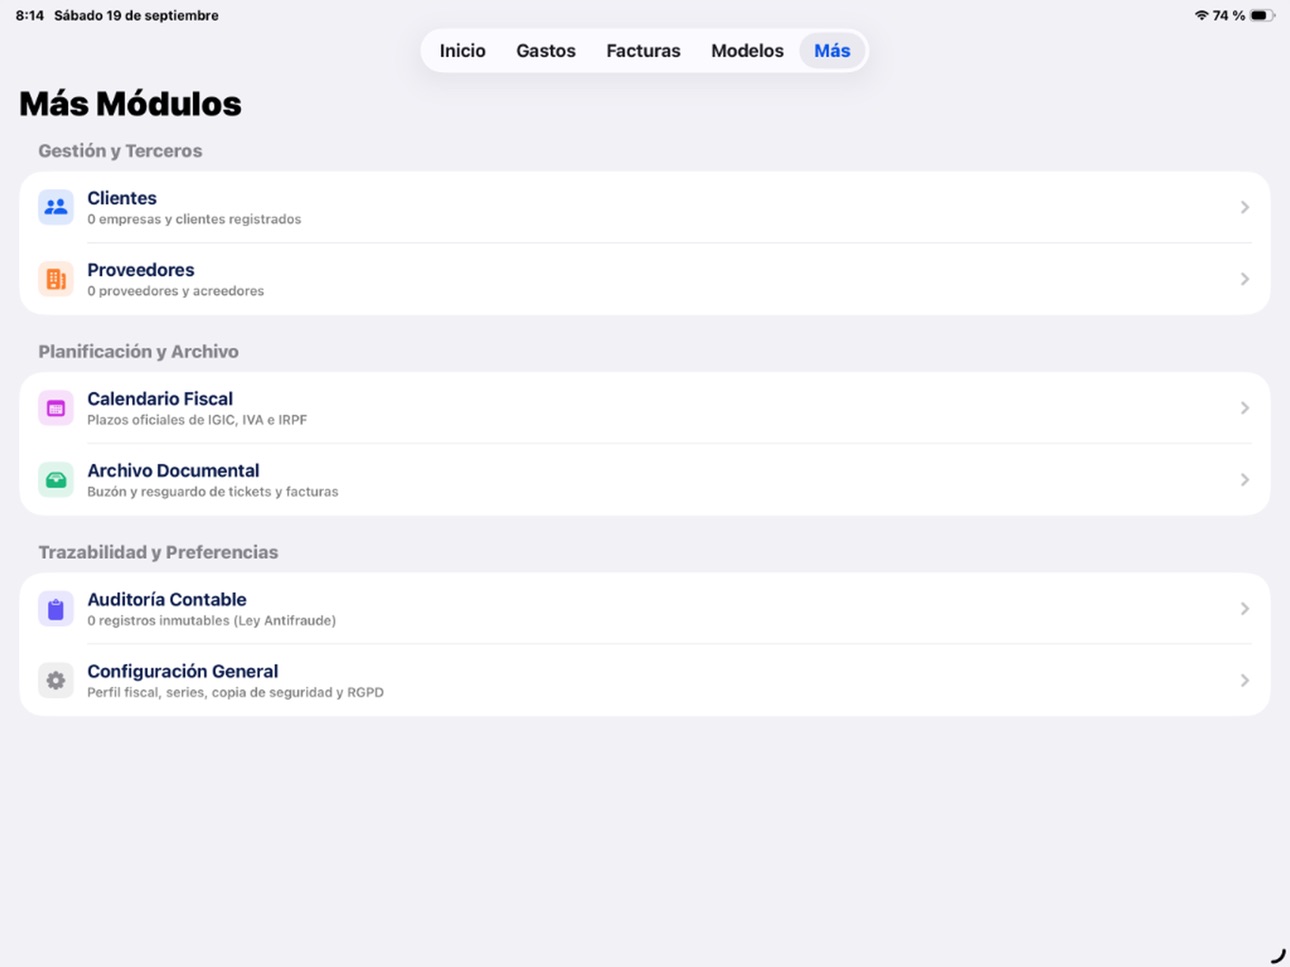Select the Más tab
Screen dimensions: 1290x967
point(832,51)
